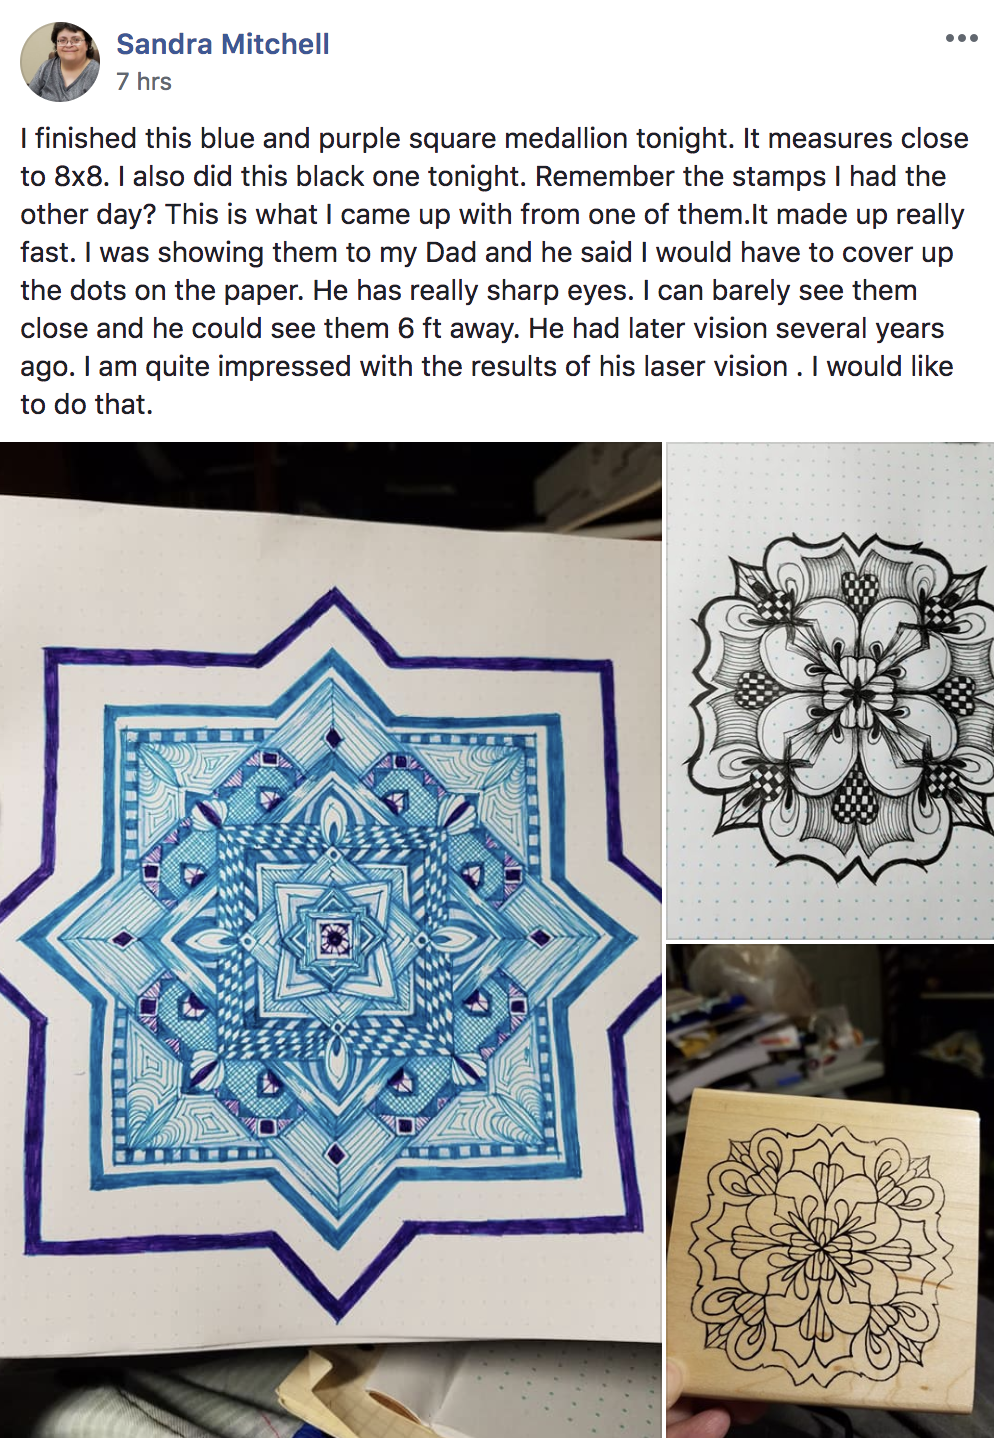Image resolution: width=994 pixels, height=1438 pixels.
Task: Open the 7 hrs timestamp permalink
Action: 144,82
